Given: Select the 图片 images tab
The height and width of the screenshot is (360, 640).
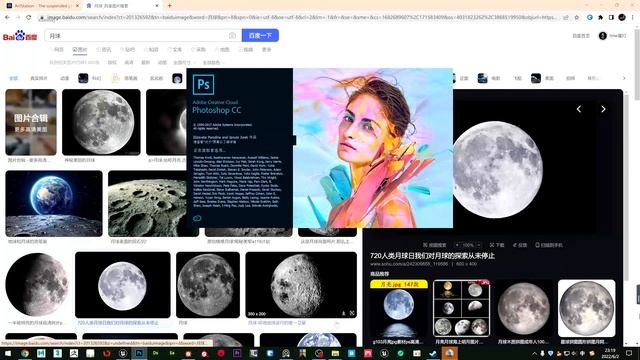Looking at the screenshot, I should tap(80, 49).
